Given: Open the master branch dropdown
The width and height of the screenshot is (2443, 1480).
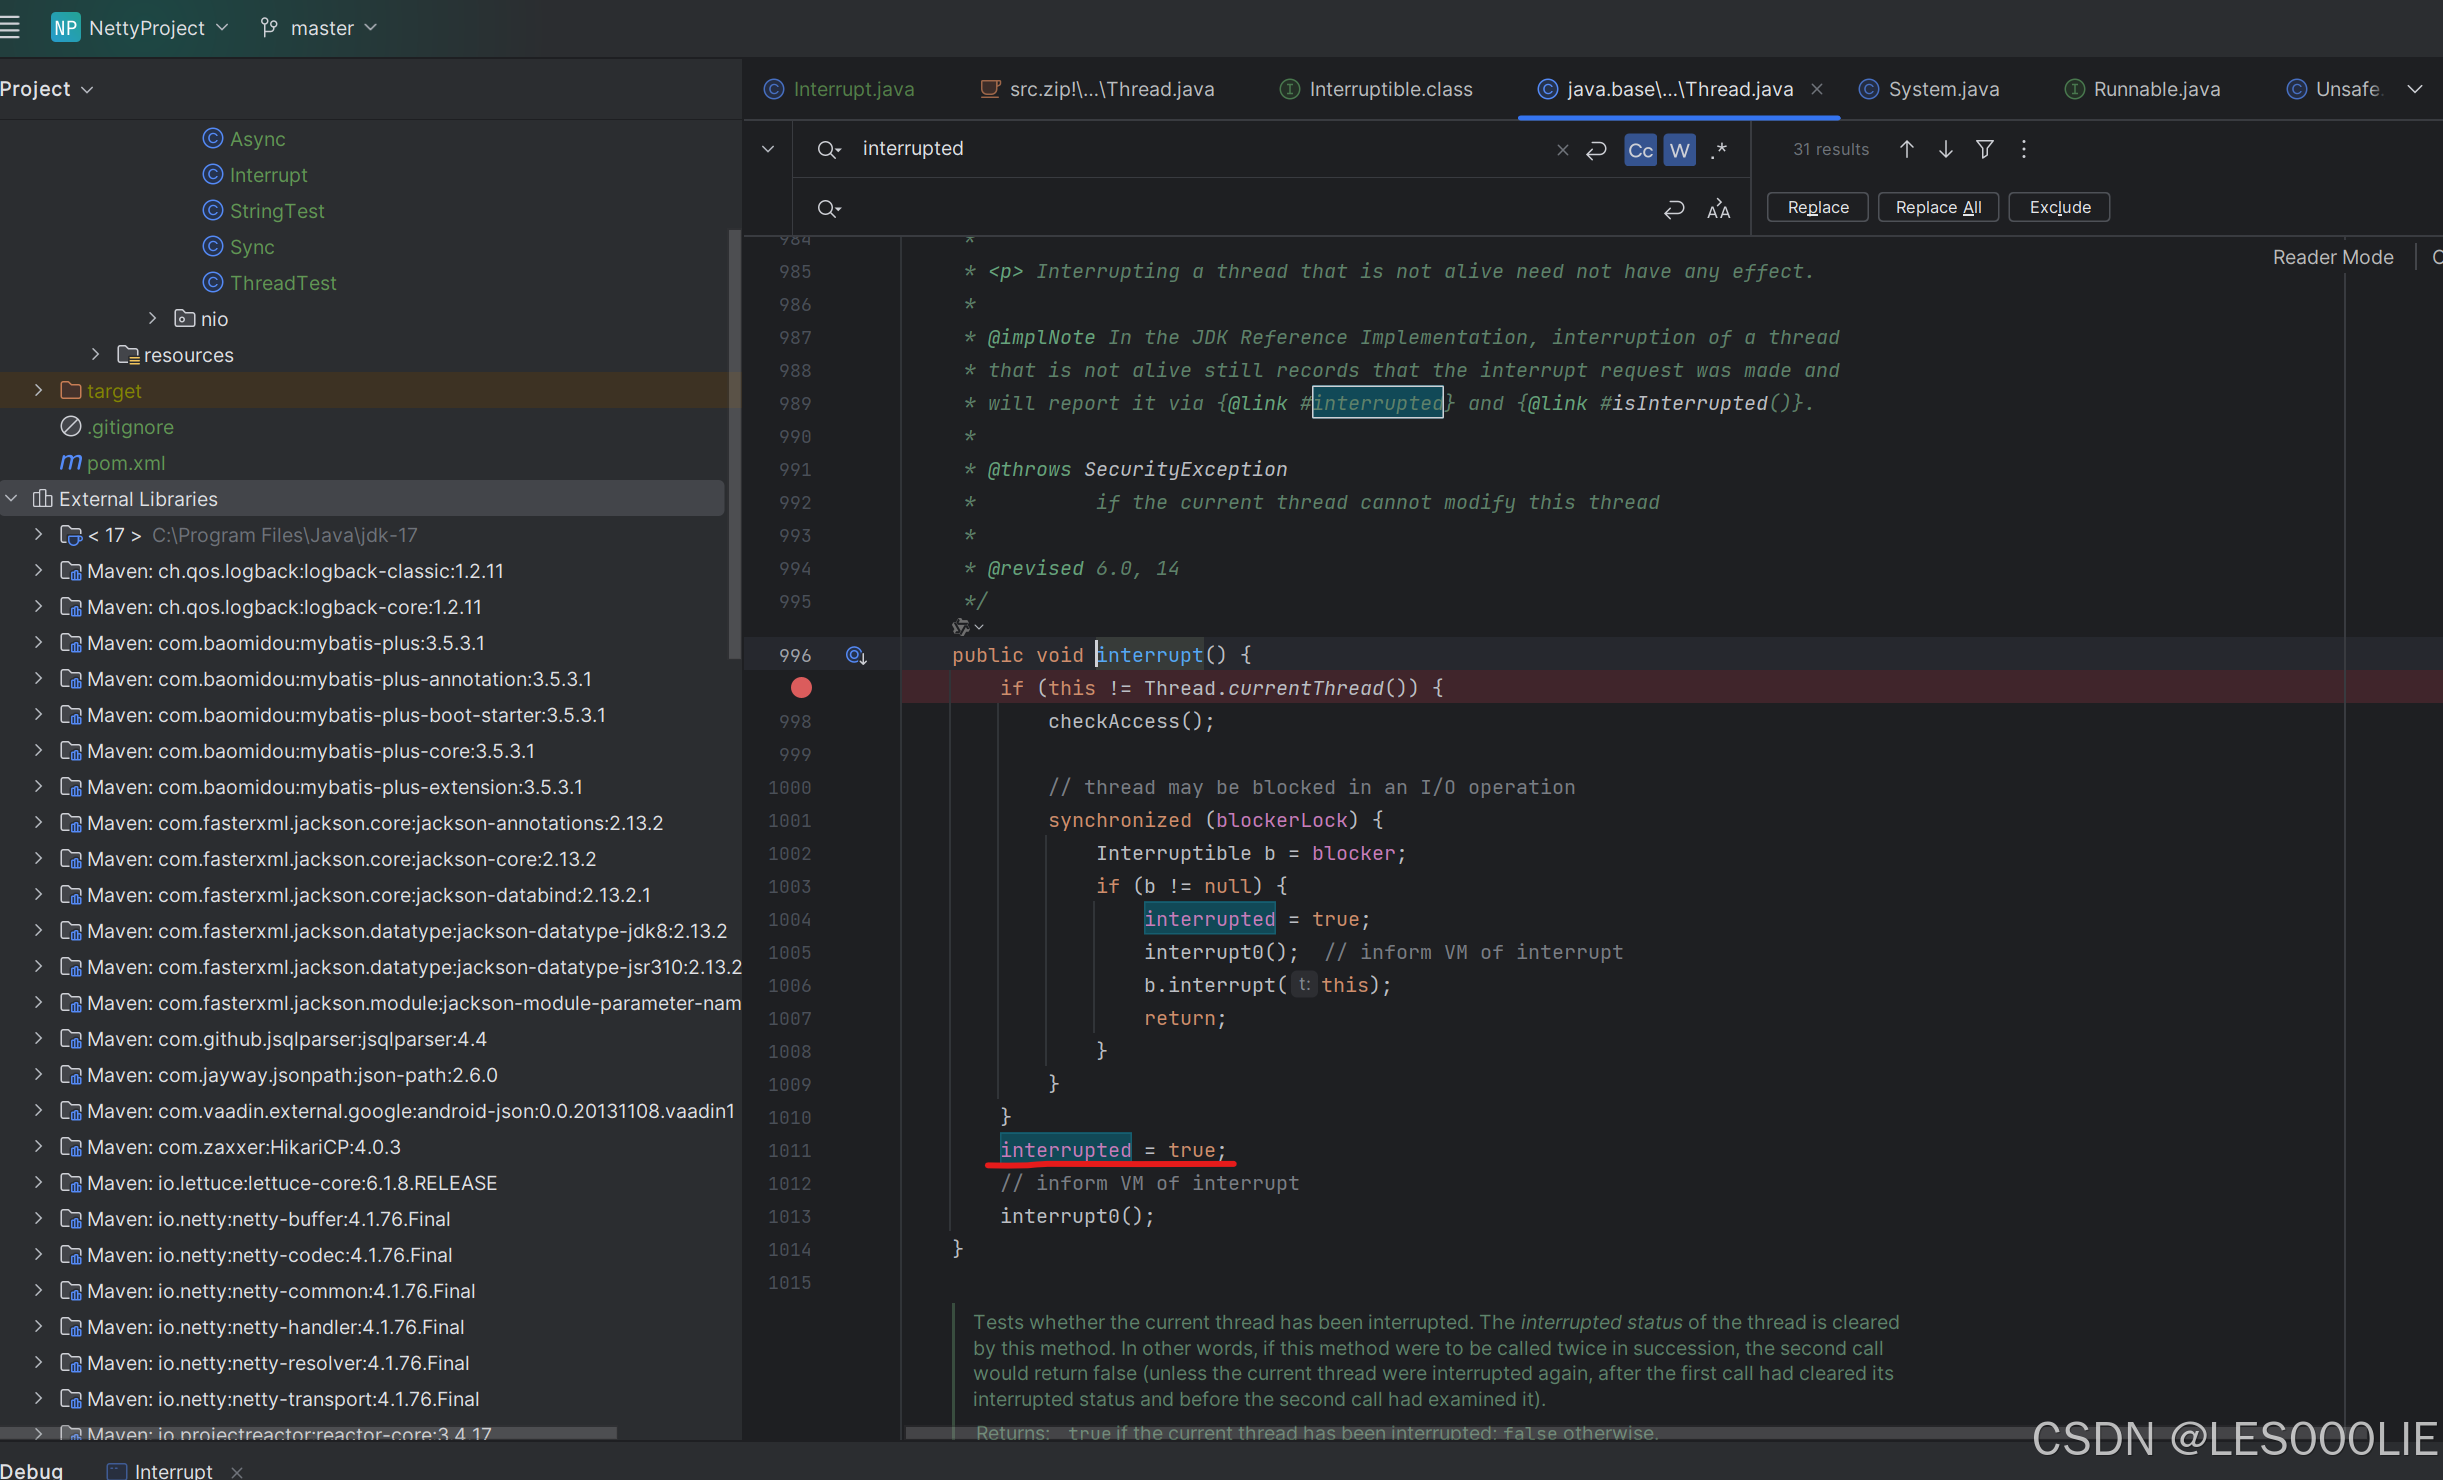Looking at the screenshot, I should (x=320, y=28).
